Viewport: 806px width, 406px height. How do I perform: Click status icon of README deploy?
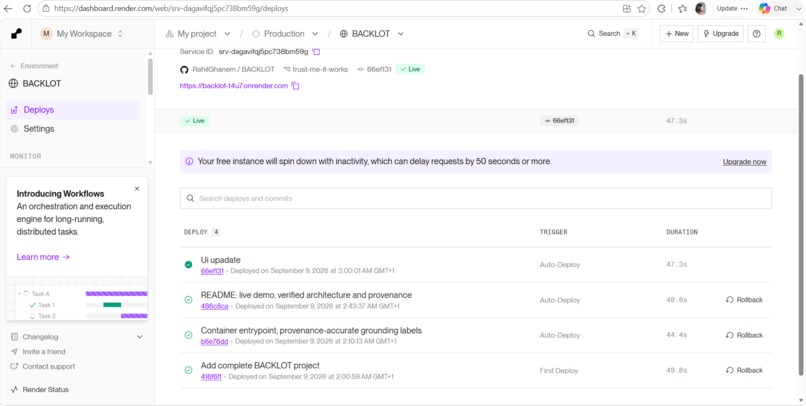click(x=189, y=300)
